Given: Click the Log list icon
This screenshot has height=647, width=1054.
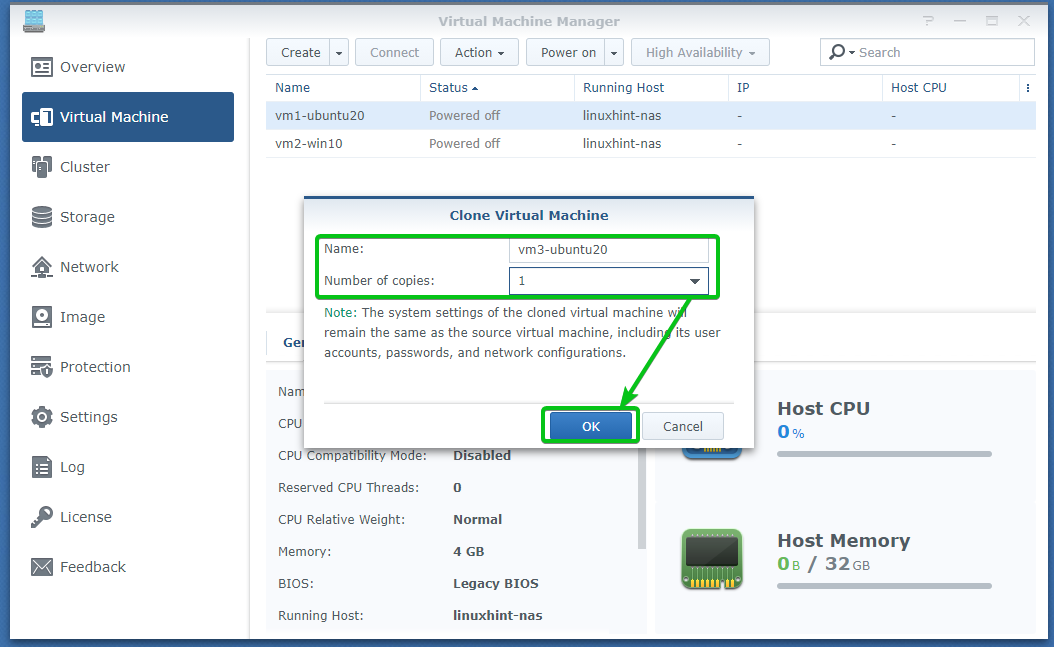Looking at the screenshot, I should tap(42, 467).
